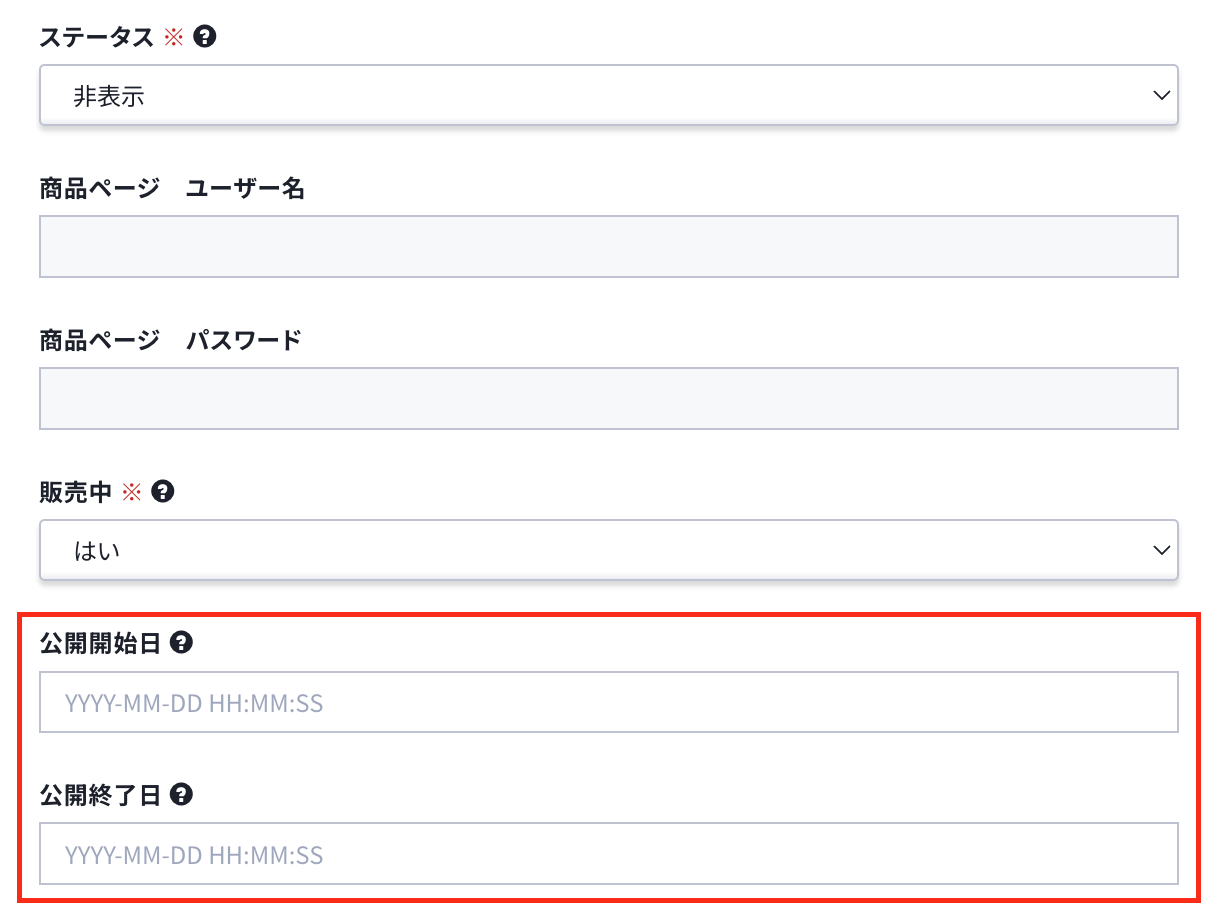Open the help tooltip for 公開終了日
This screenshot has height=918, width=1214.
[181, 795]
